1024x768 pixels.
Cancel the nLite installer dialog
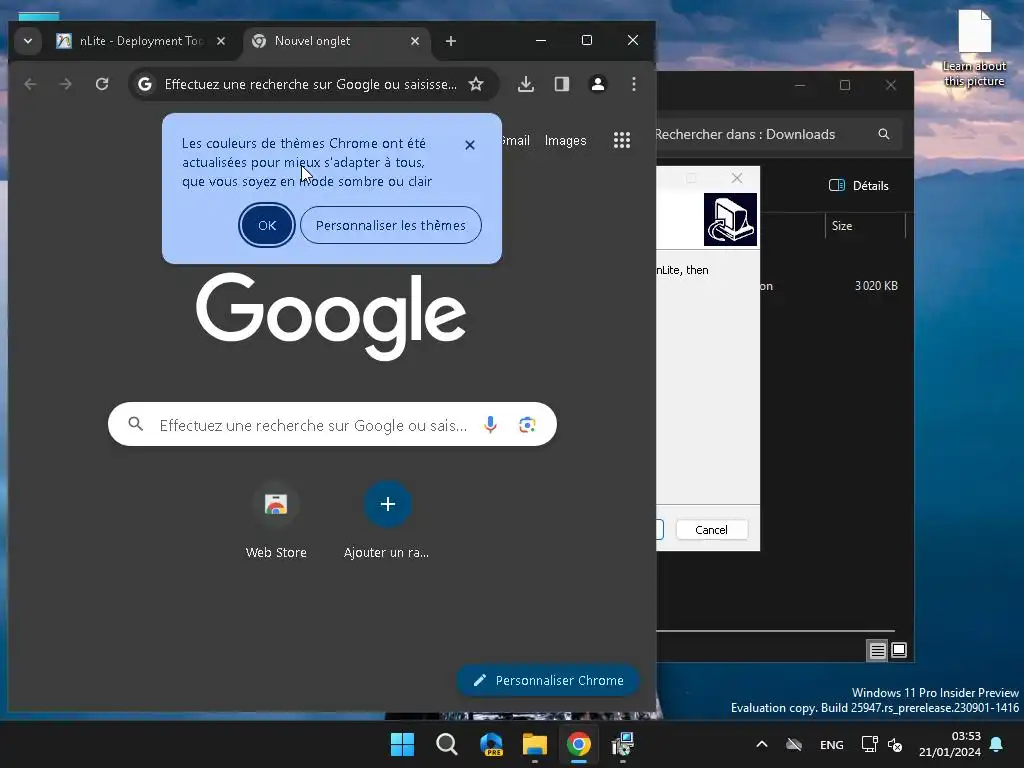click(x=711, y=530)
